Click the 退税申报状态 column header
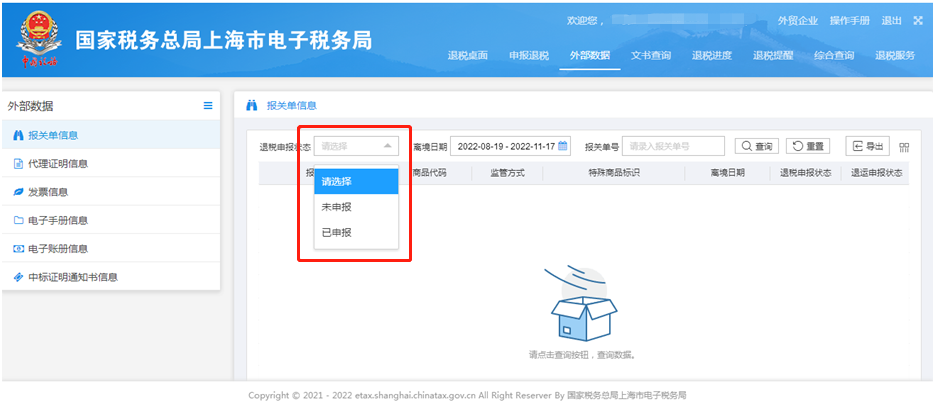The height and width of the screenshot is (411, 935). click(x=806, y=173)
